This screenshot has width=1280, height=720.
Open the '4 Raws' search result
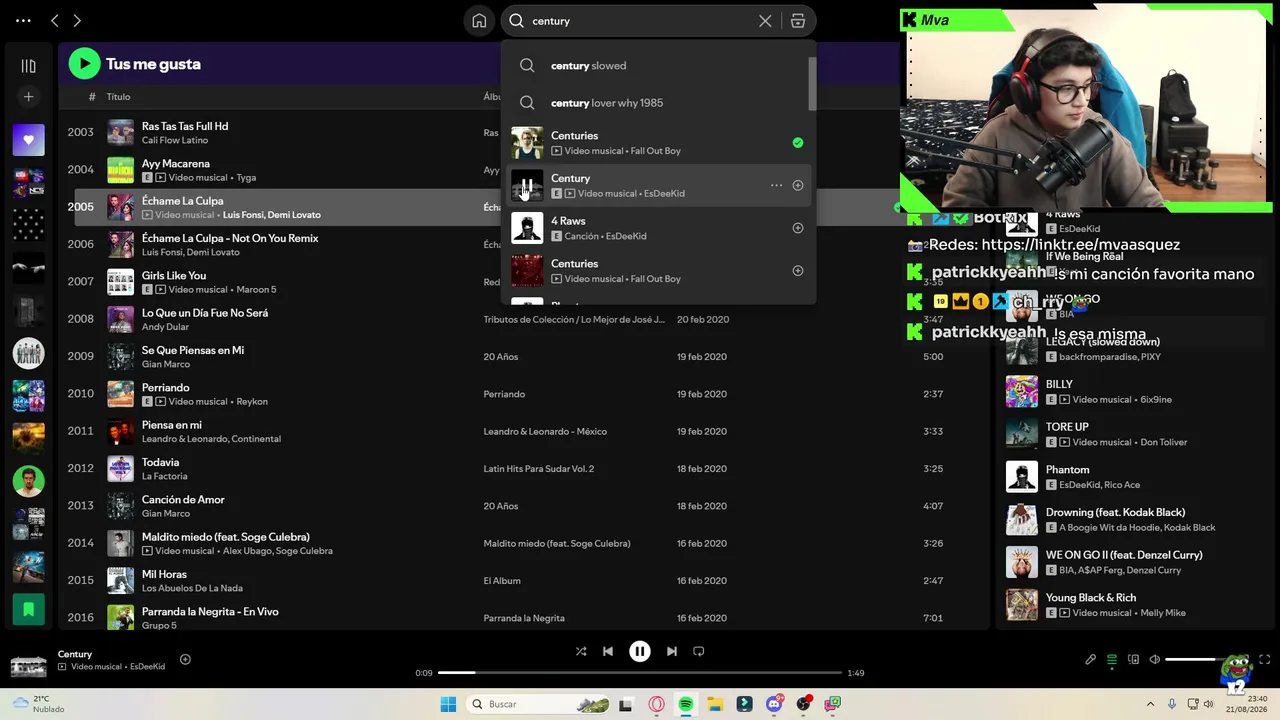658,228
